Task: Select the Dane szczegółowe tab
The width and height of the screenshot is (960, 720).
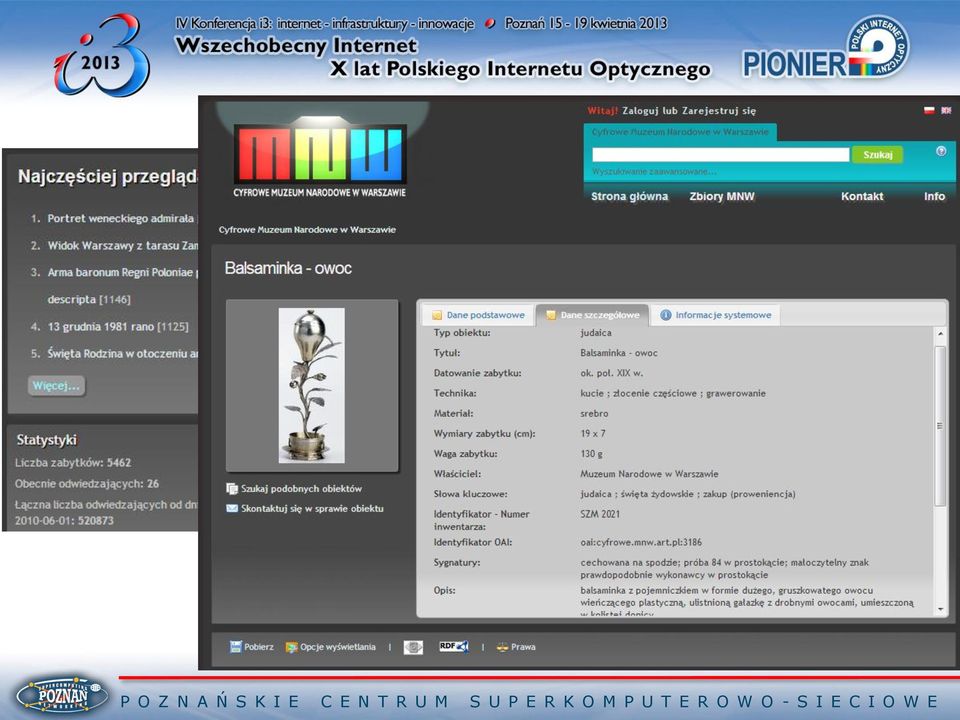Action: 592,315
